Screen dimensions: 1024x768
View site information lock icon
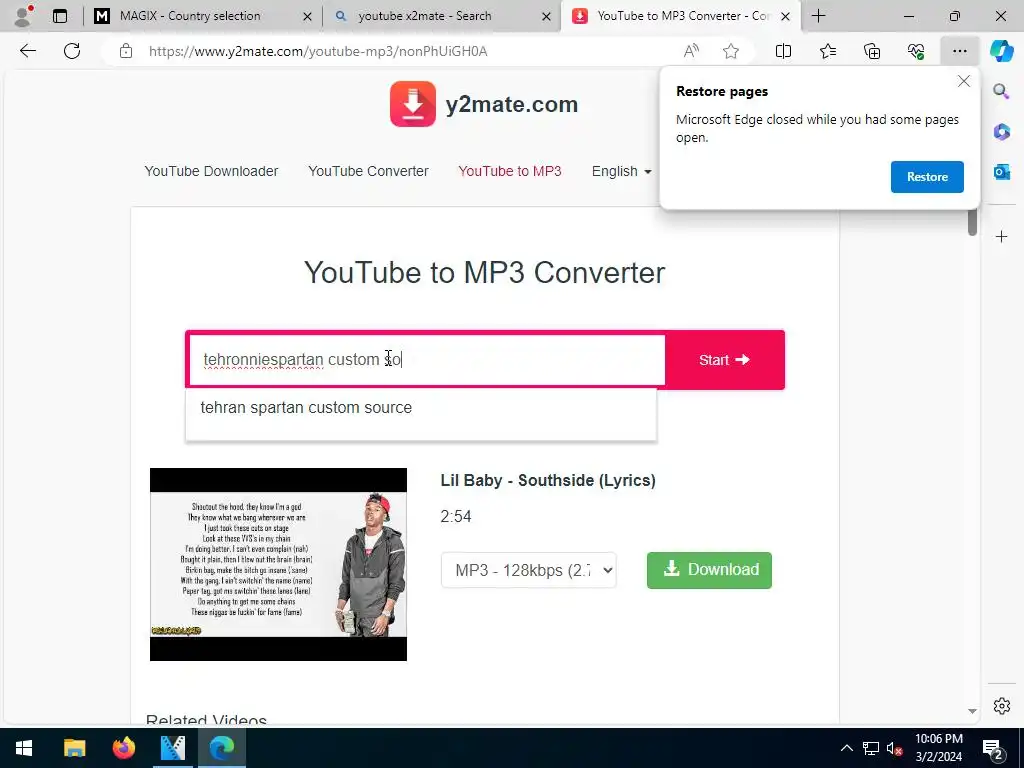[x=126, y=51]
